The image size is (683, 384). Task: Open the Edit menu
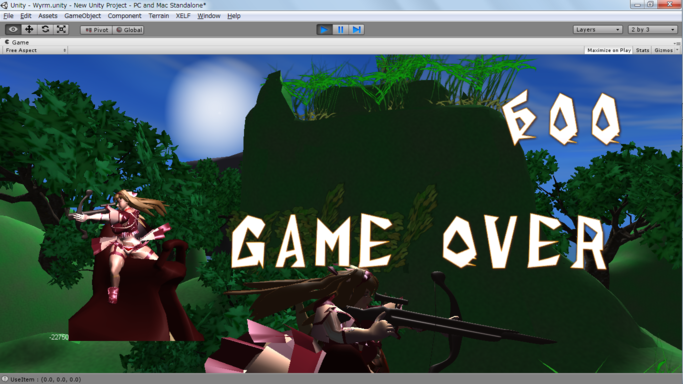click(x=26, y=16)
